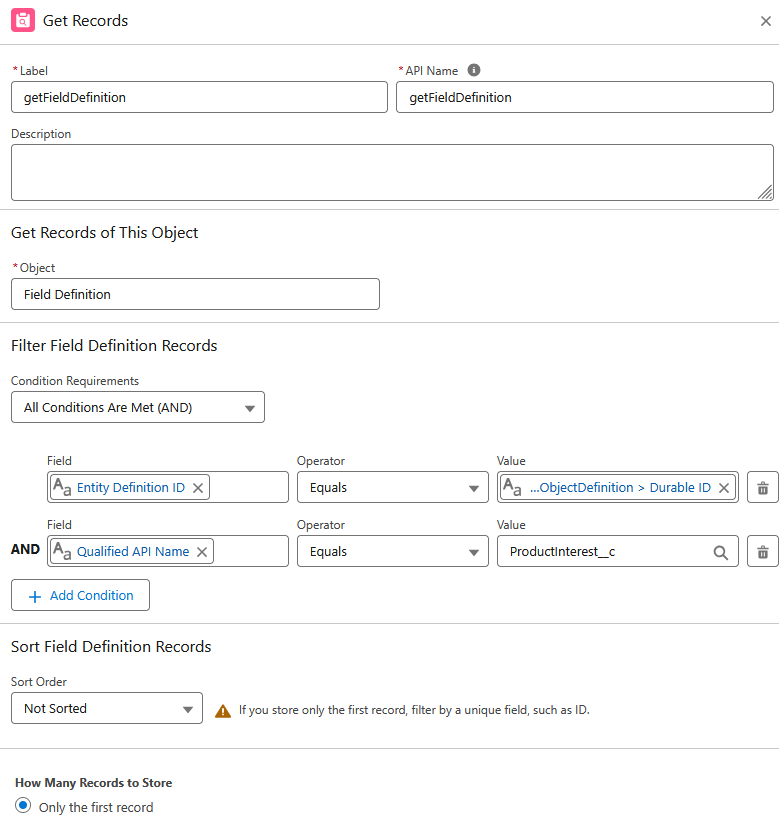Open the Condition Requirements dropdown
This screenshot has width=779, height=817.
[138, 407]
